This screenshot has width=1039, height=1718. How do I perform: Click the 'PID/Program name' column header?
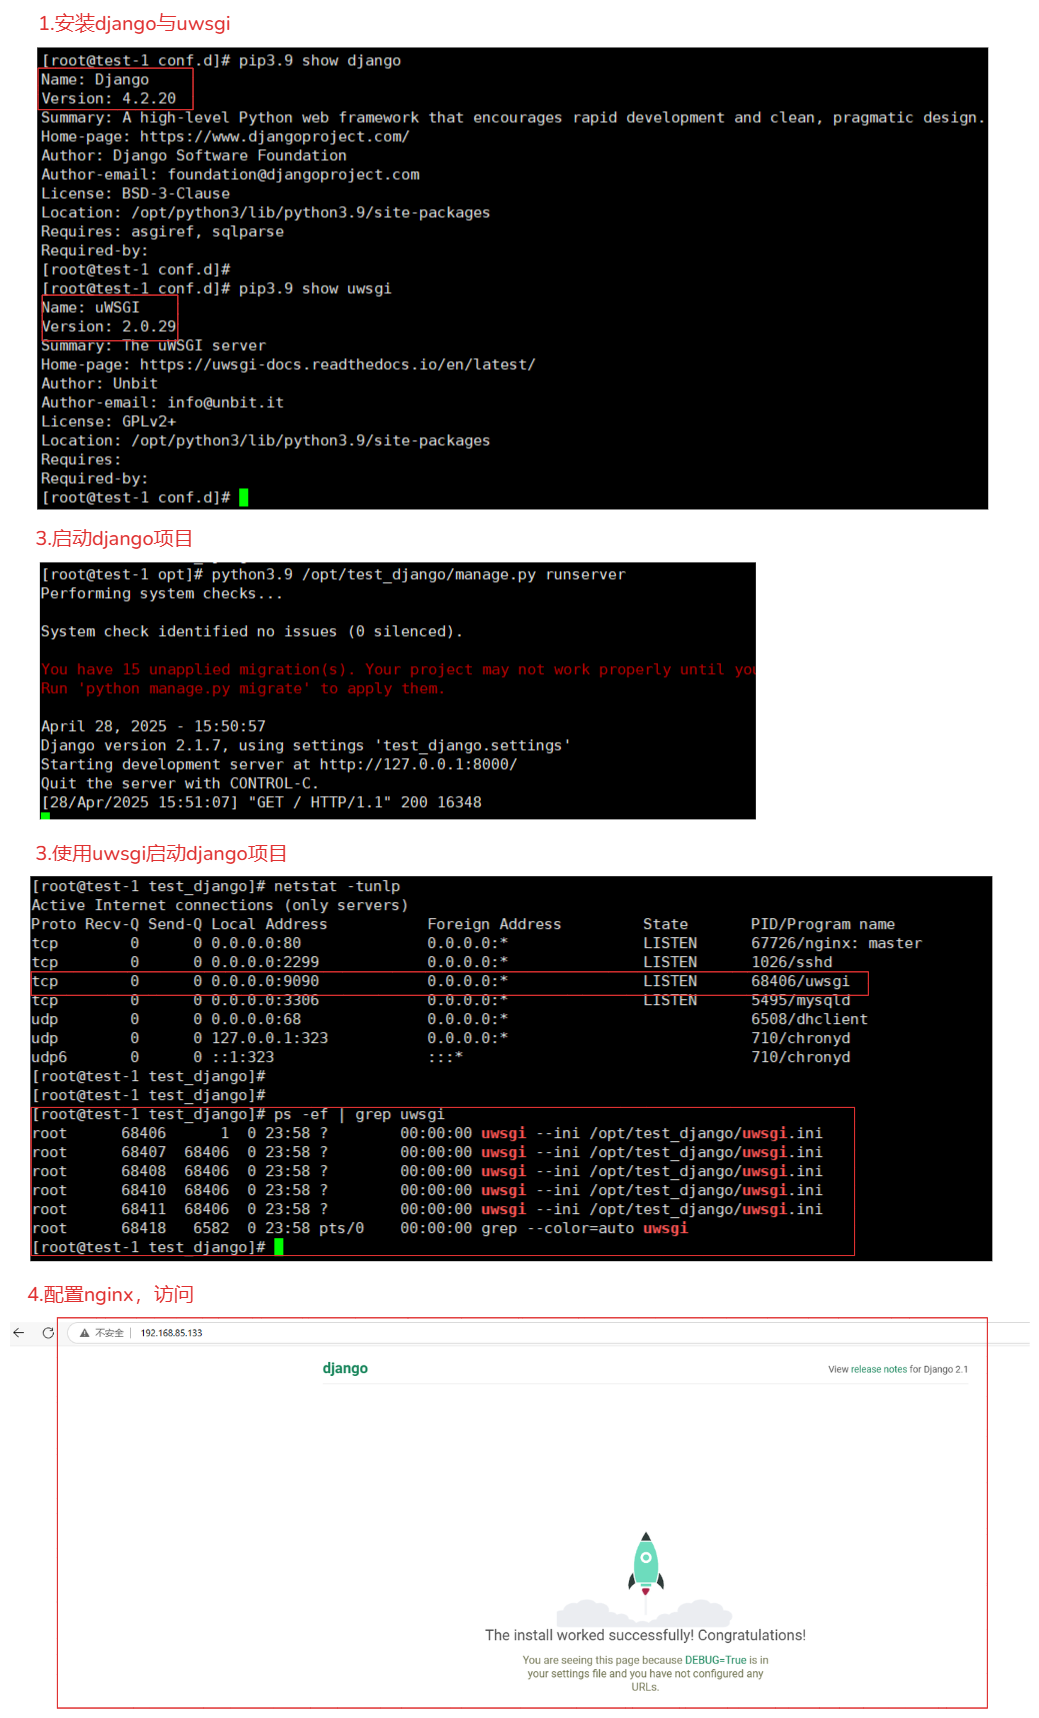(823, 924)
